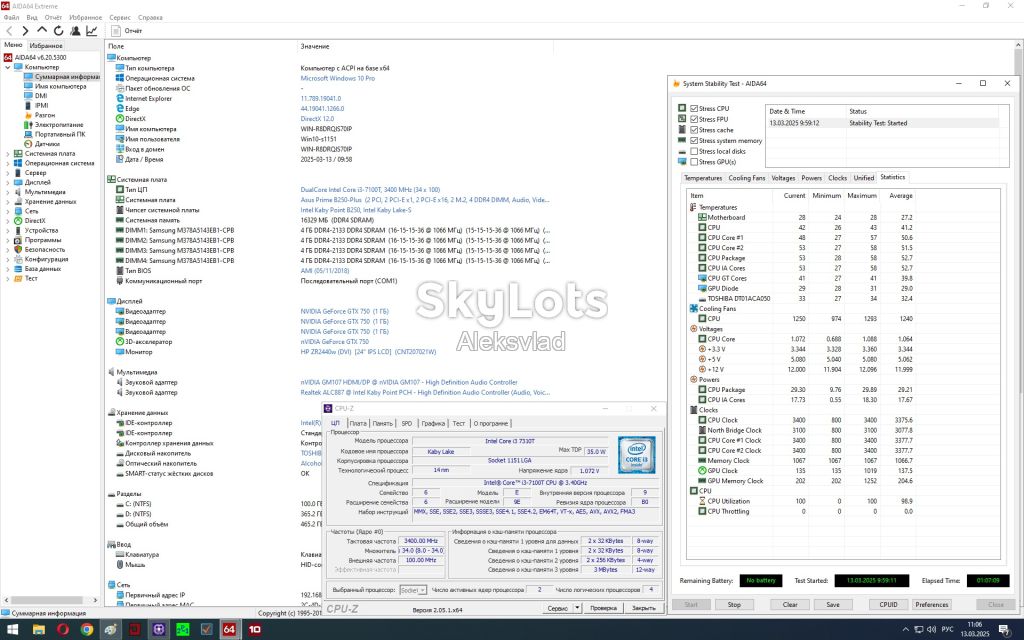Screen dimensions: 1024x640
Task: Click the Clear button in Stability Test
Action: [790, 605]
